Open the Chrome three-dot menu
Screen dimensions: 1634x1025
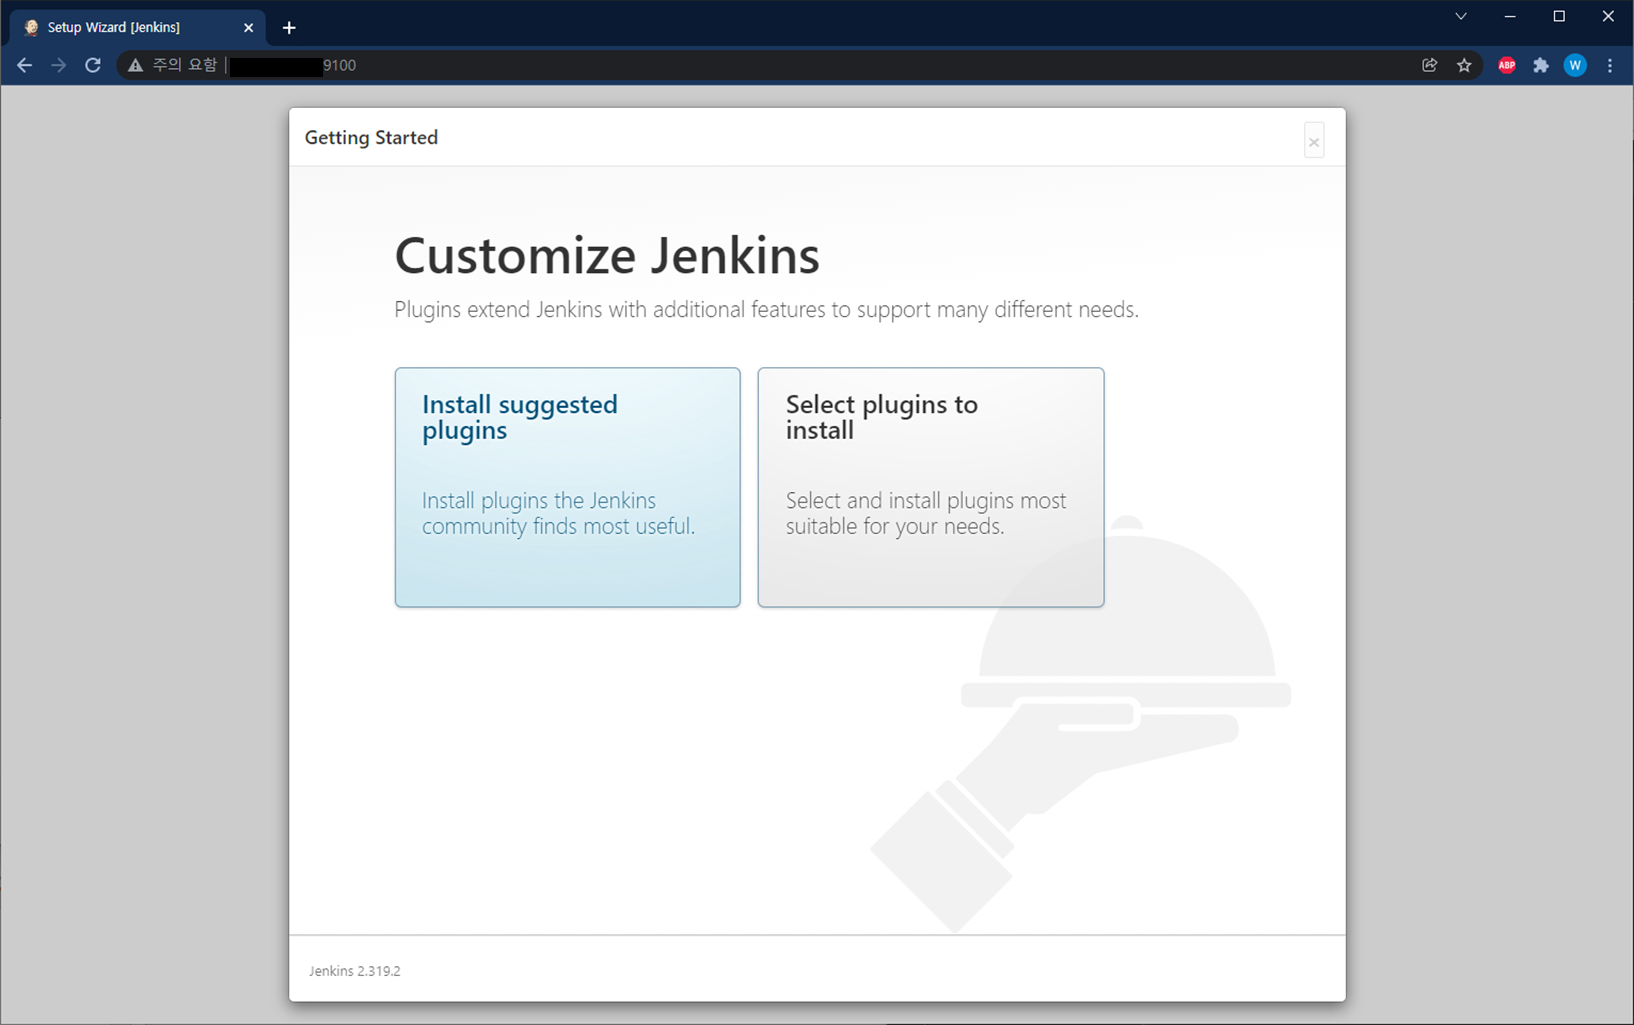[x=1610, y=65]
